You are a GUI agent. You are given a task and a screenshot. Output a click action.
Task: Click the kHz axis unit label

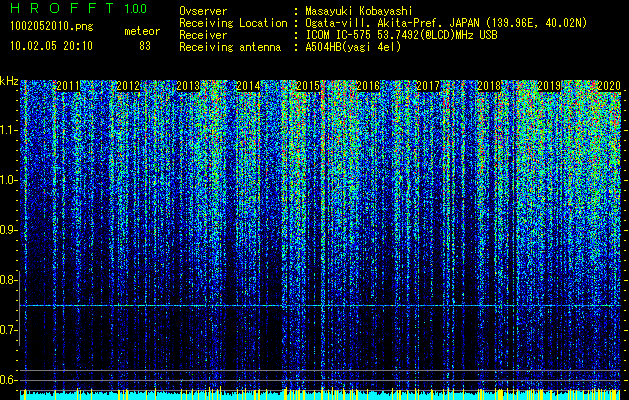9,81
